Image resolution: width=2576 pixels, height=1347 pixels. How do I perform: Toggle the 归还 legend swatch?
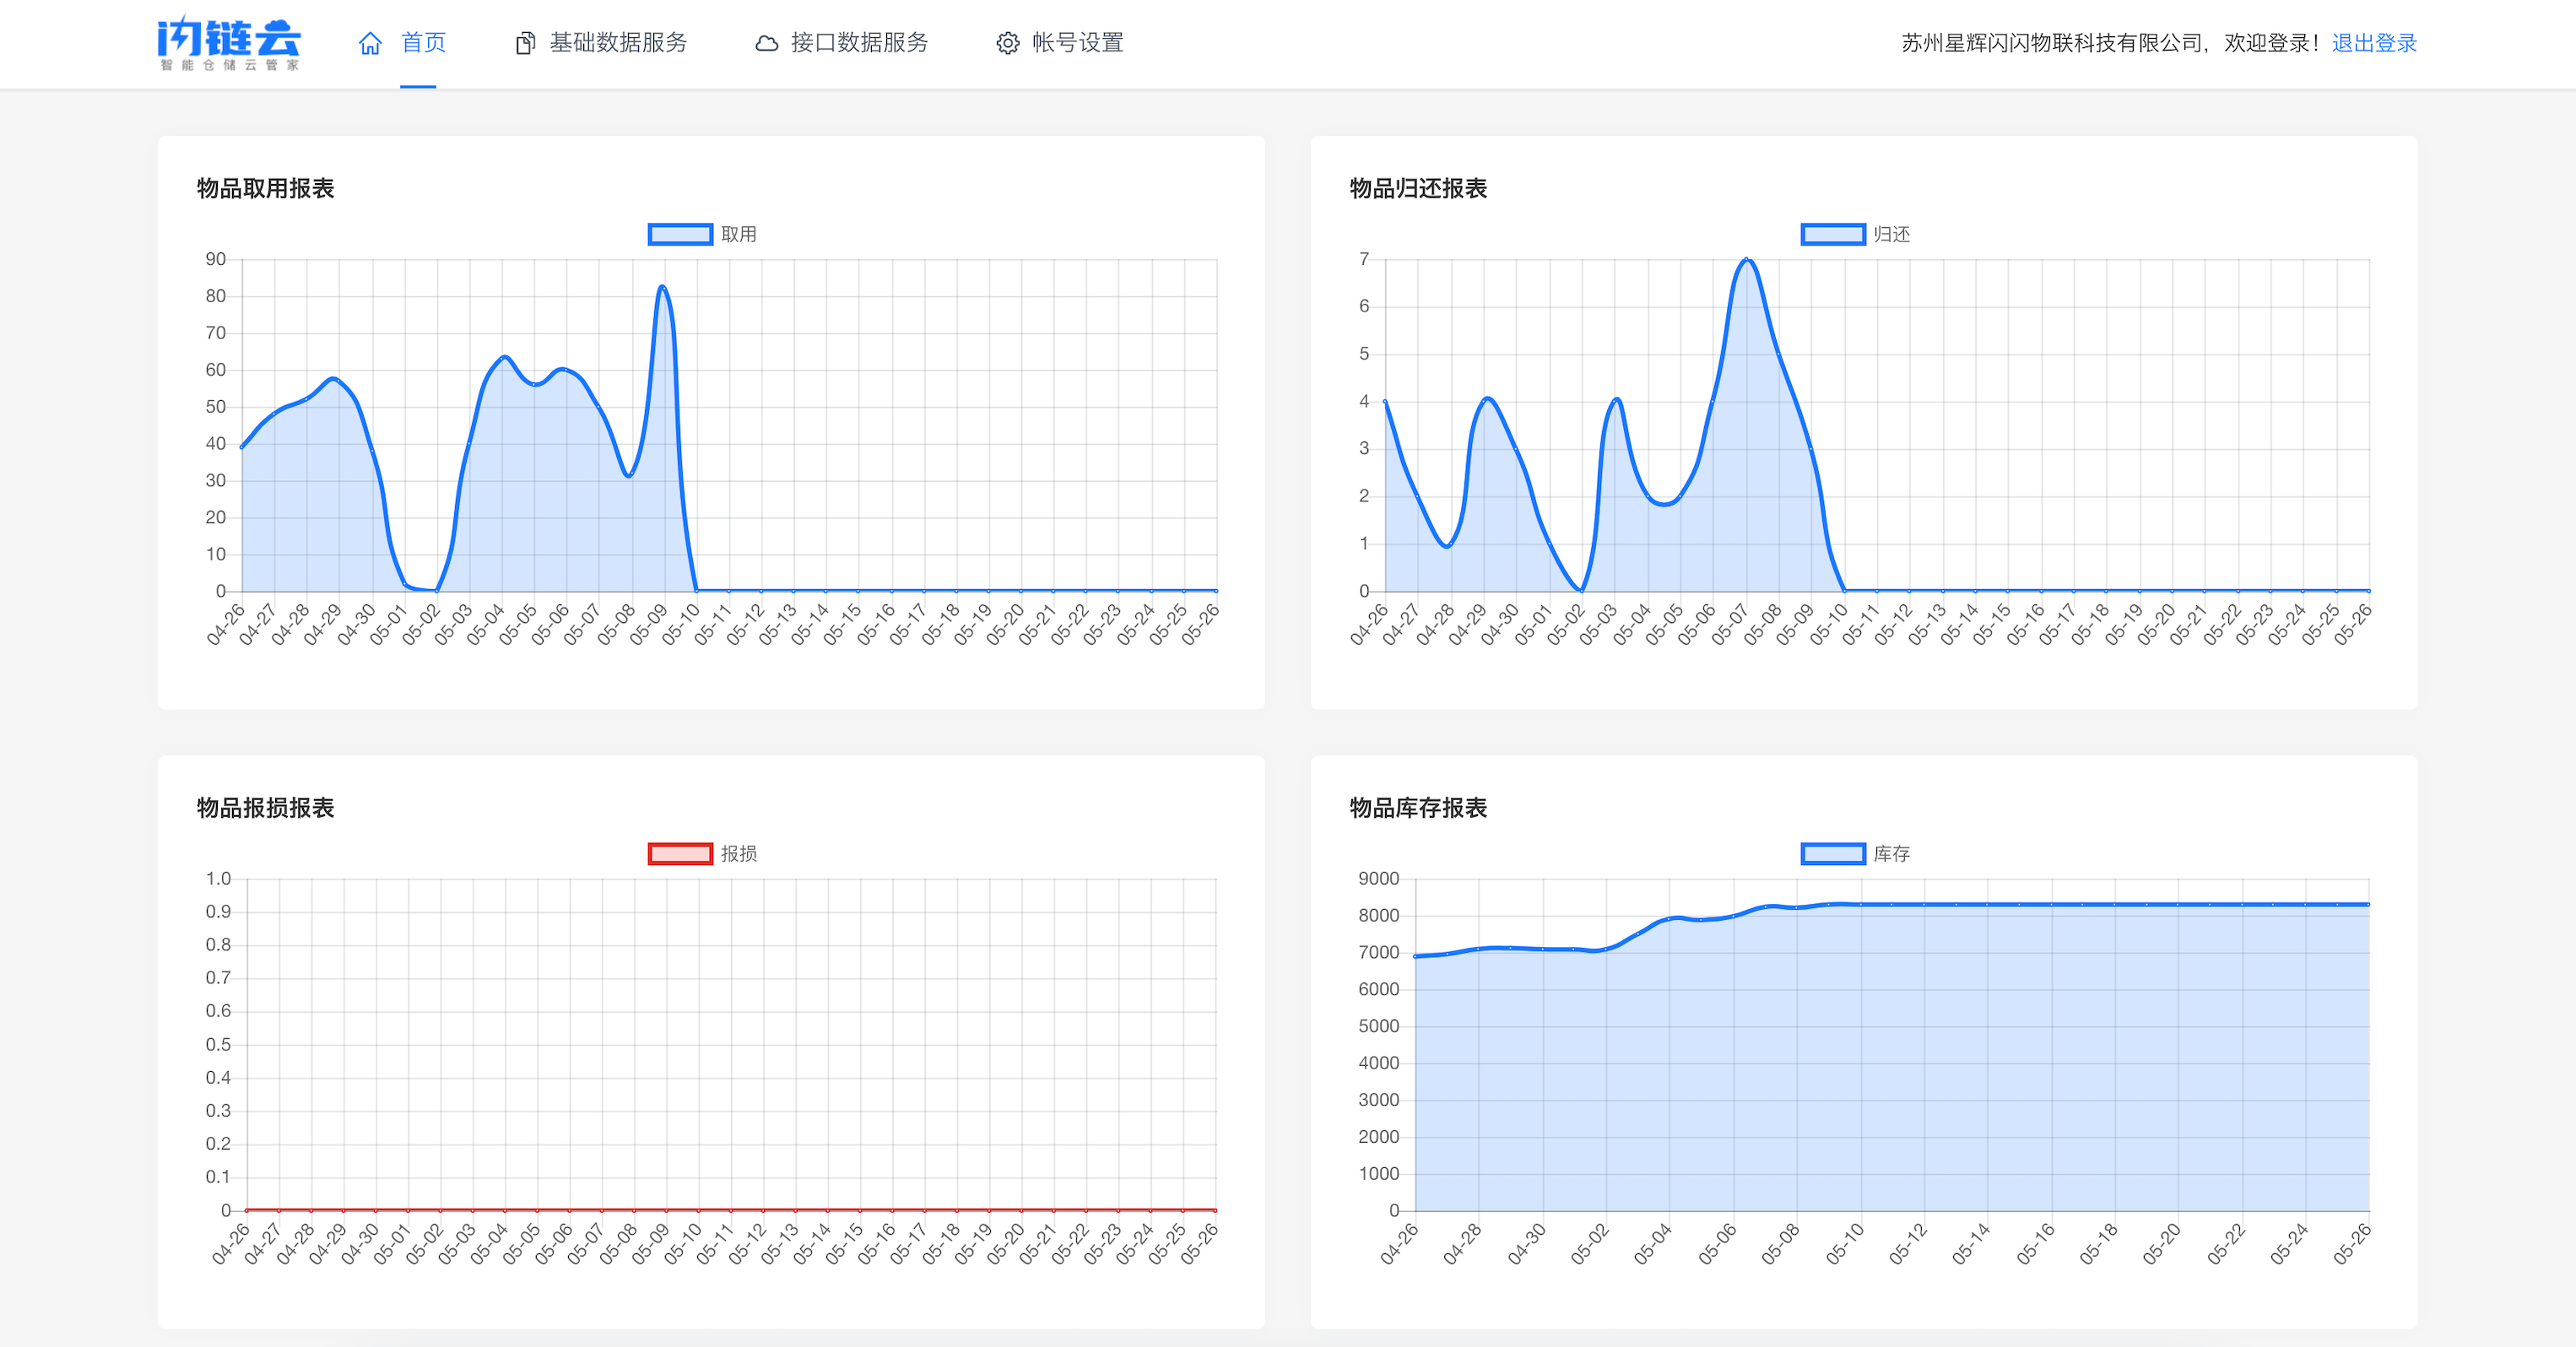[1832, 234]
